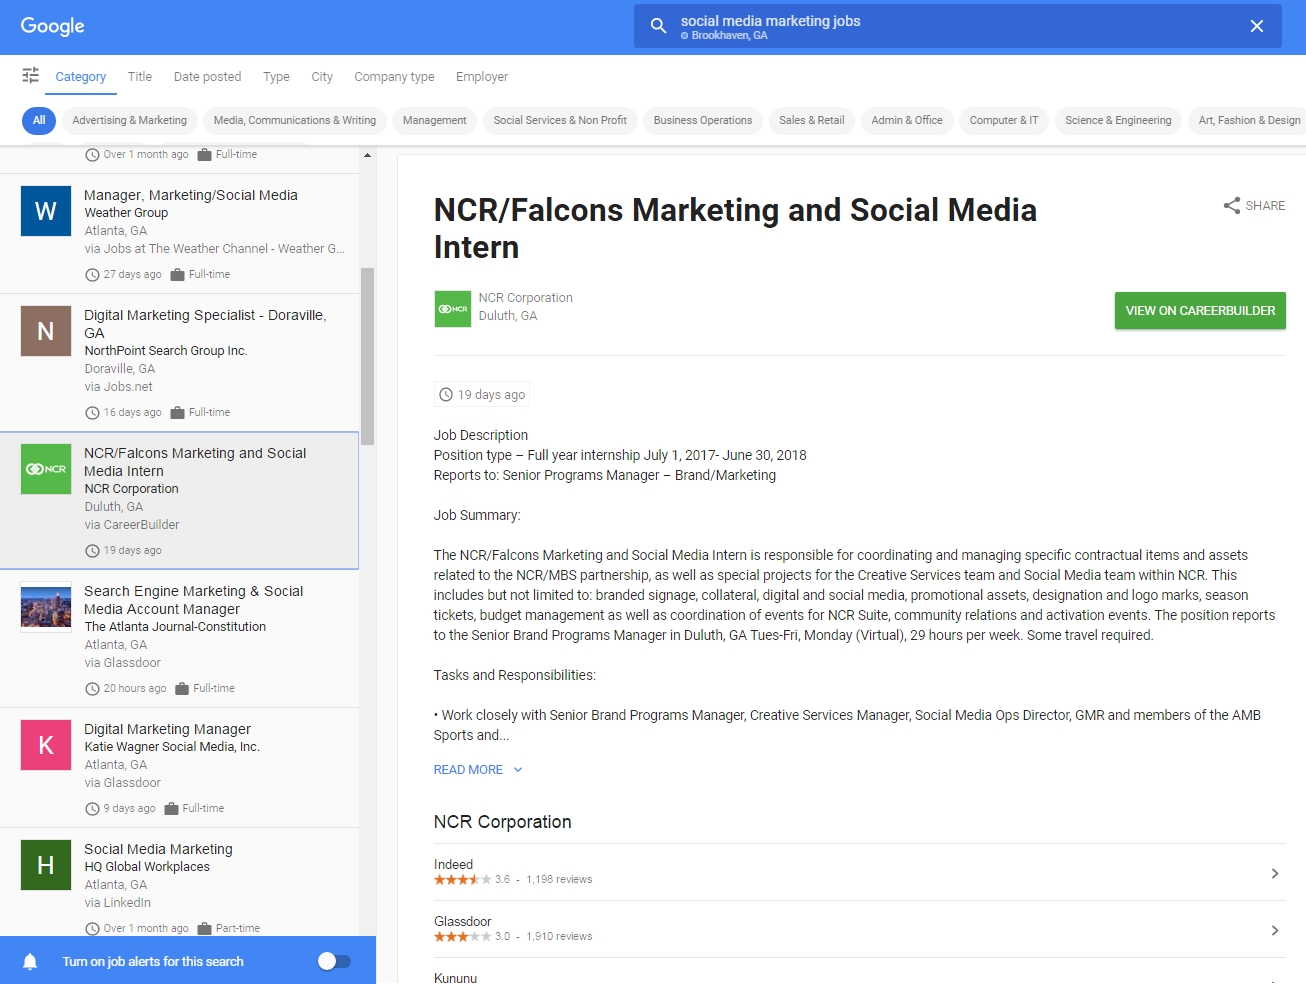Open Digital Marketing Specialist - Doraville job
Viewport: 1306px width, 984px height.
coord(179,363)
